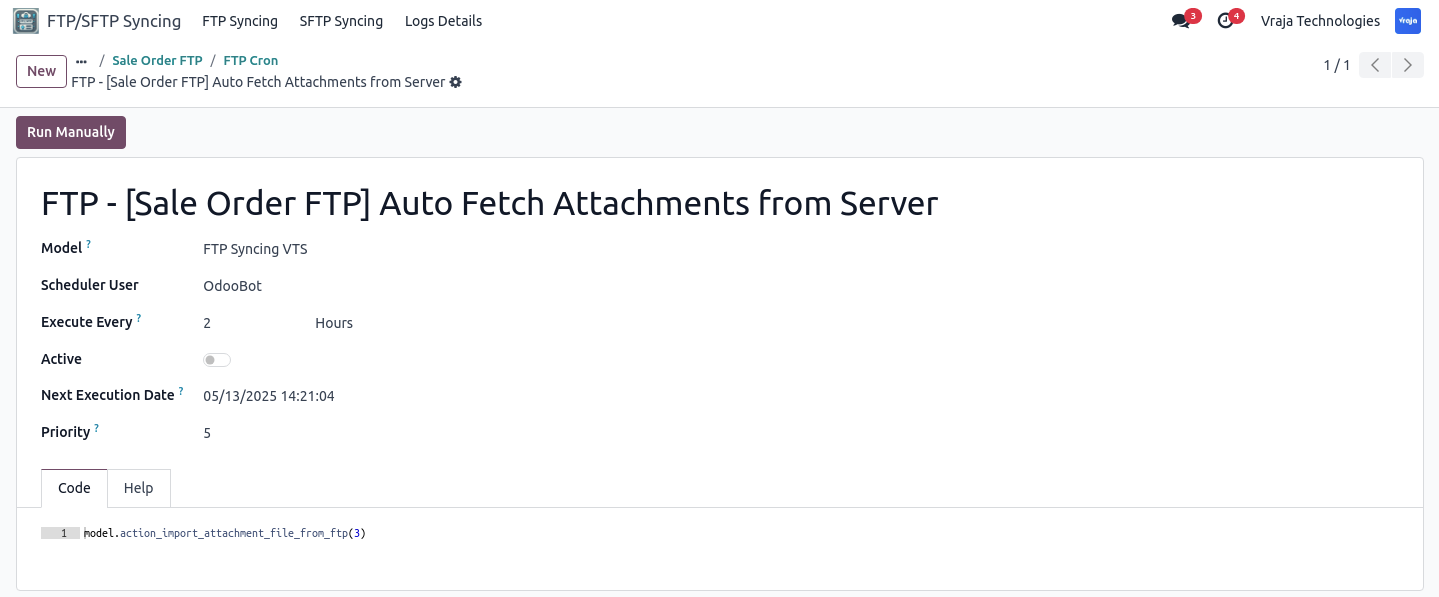Expand the breadcrumb ellipsis menu

pos(82,61)
